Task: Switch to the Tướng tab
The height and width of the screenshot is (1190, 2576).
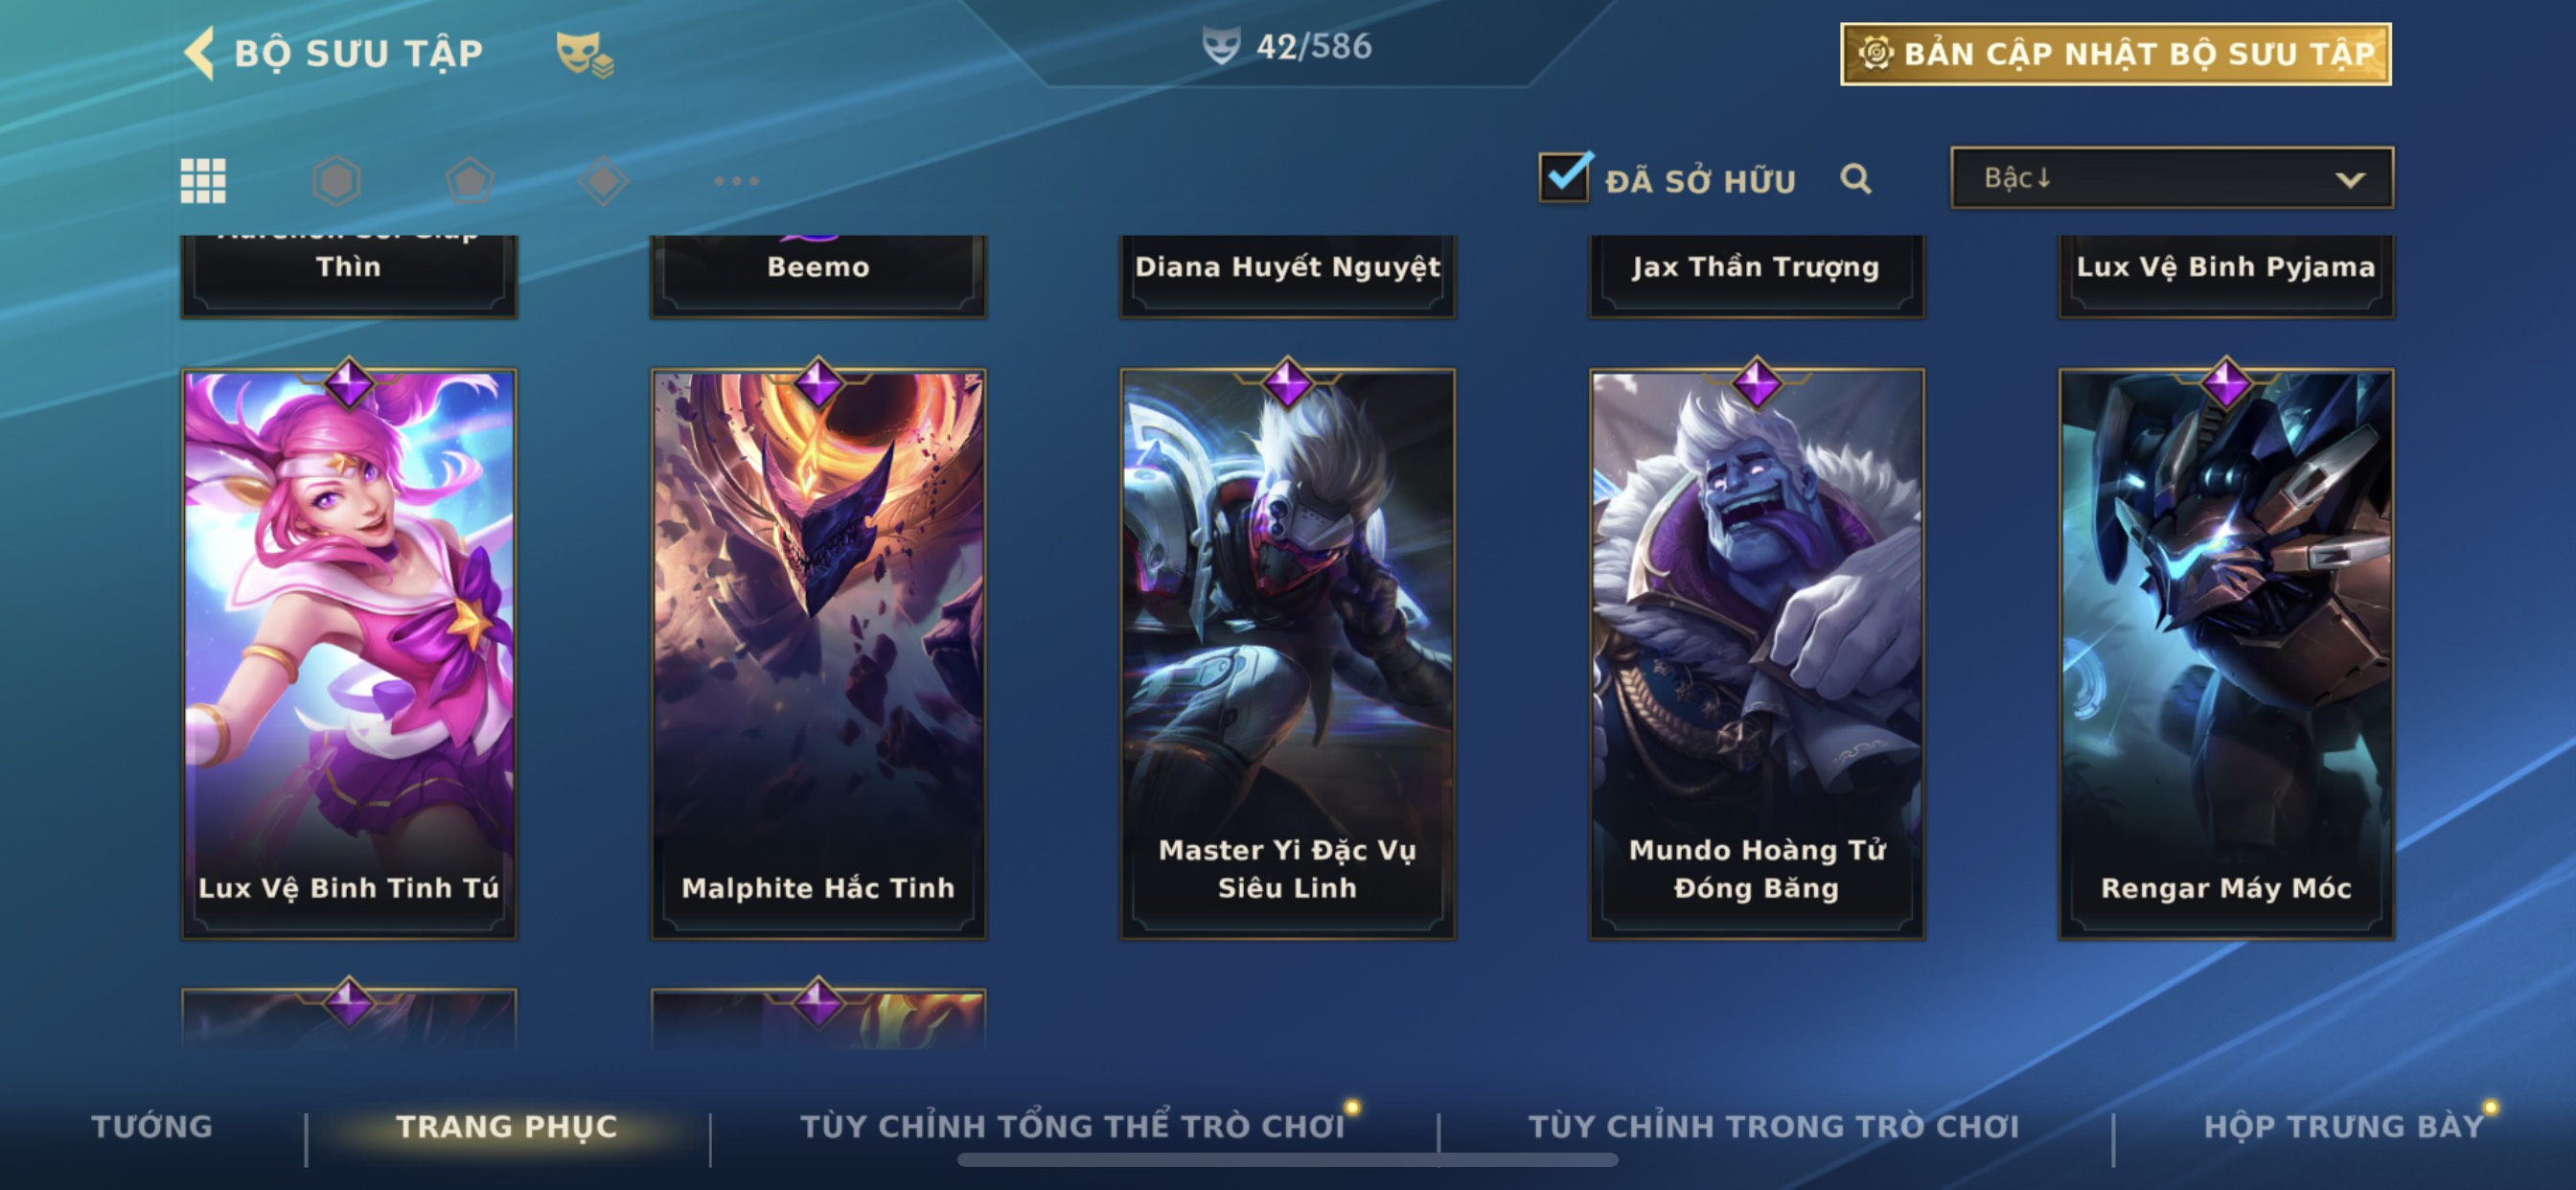Action: (x=152, y=1126)
